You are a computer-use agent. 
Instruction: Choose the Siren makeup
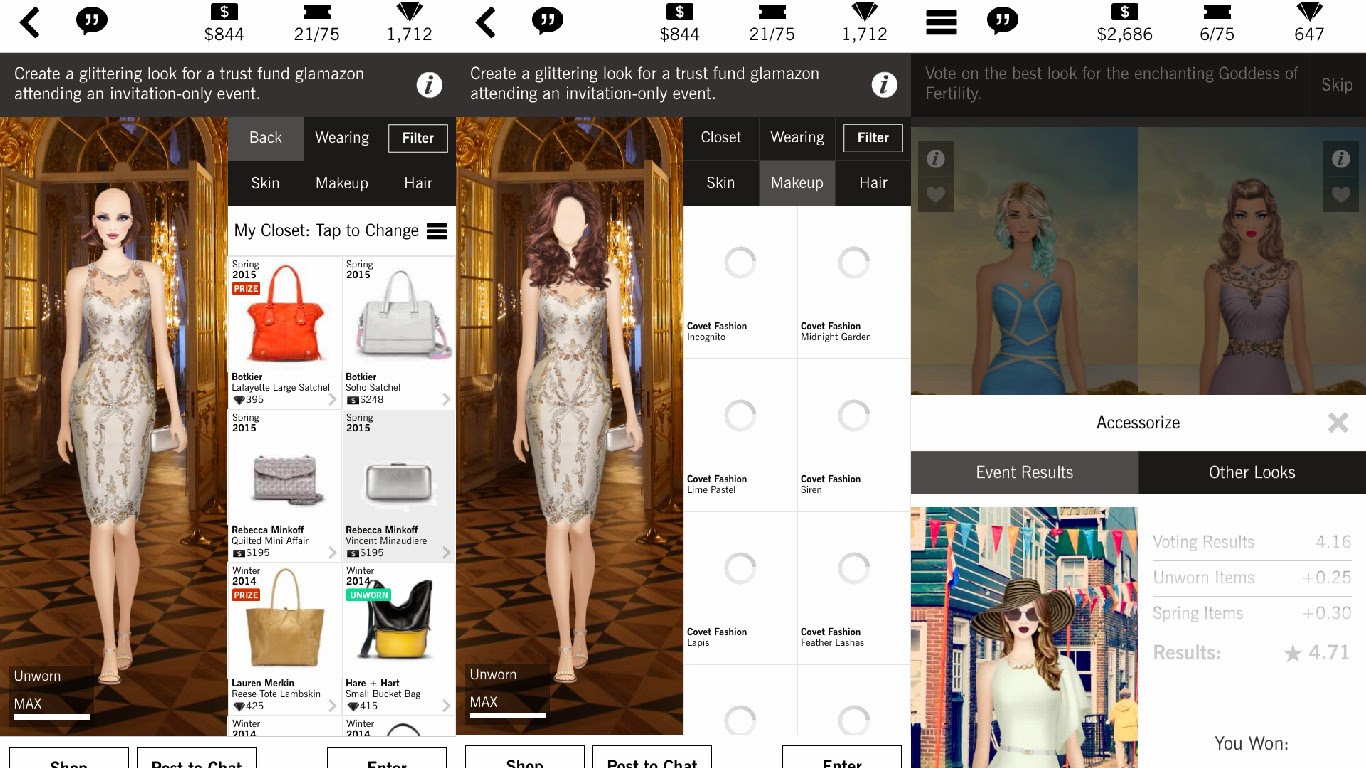click(854, 435)
